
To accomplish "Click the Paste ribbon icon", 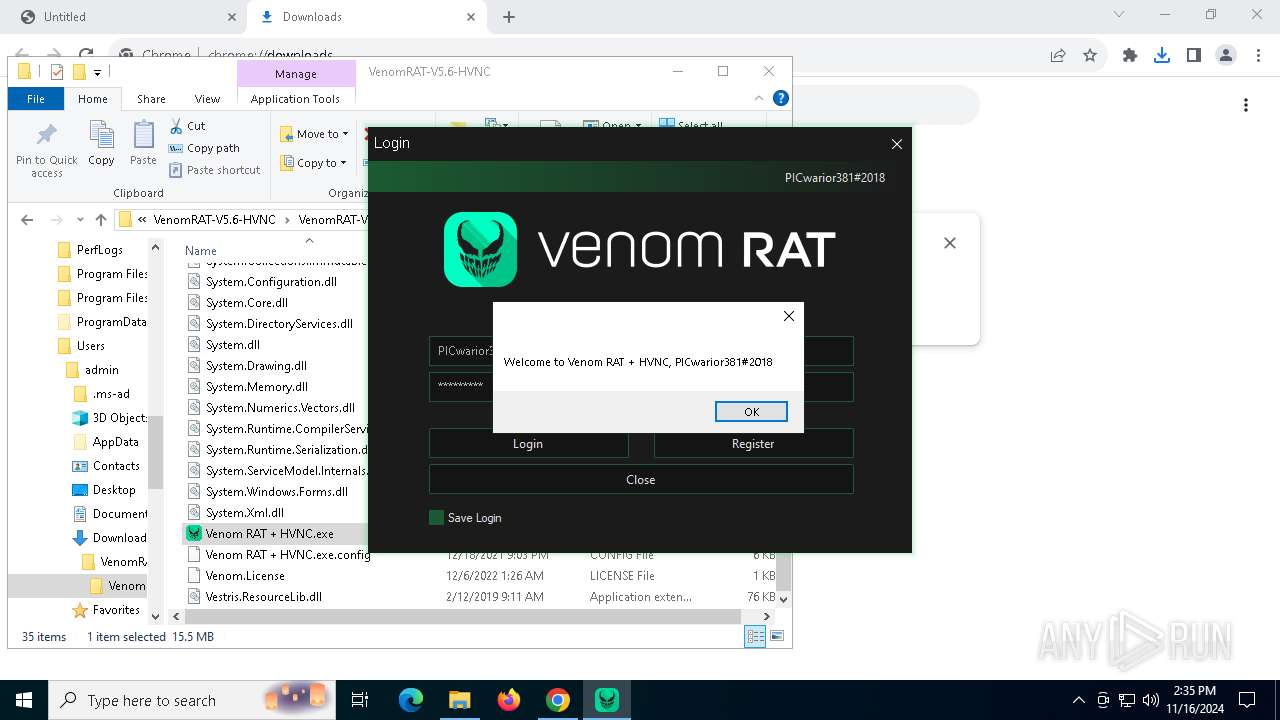I will coord(143,143).
